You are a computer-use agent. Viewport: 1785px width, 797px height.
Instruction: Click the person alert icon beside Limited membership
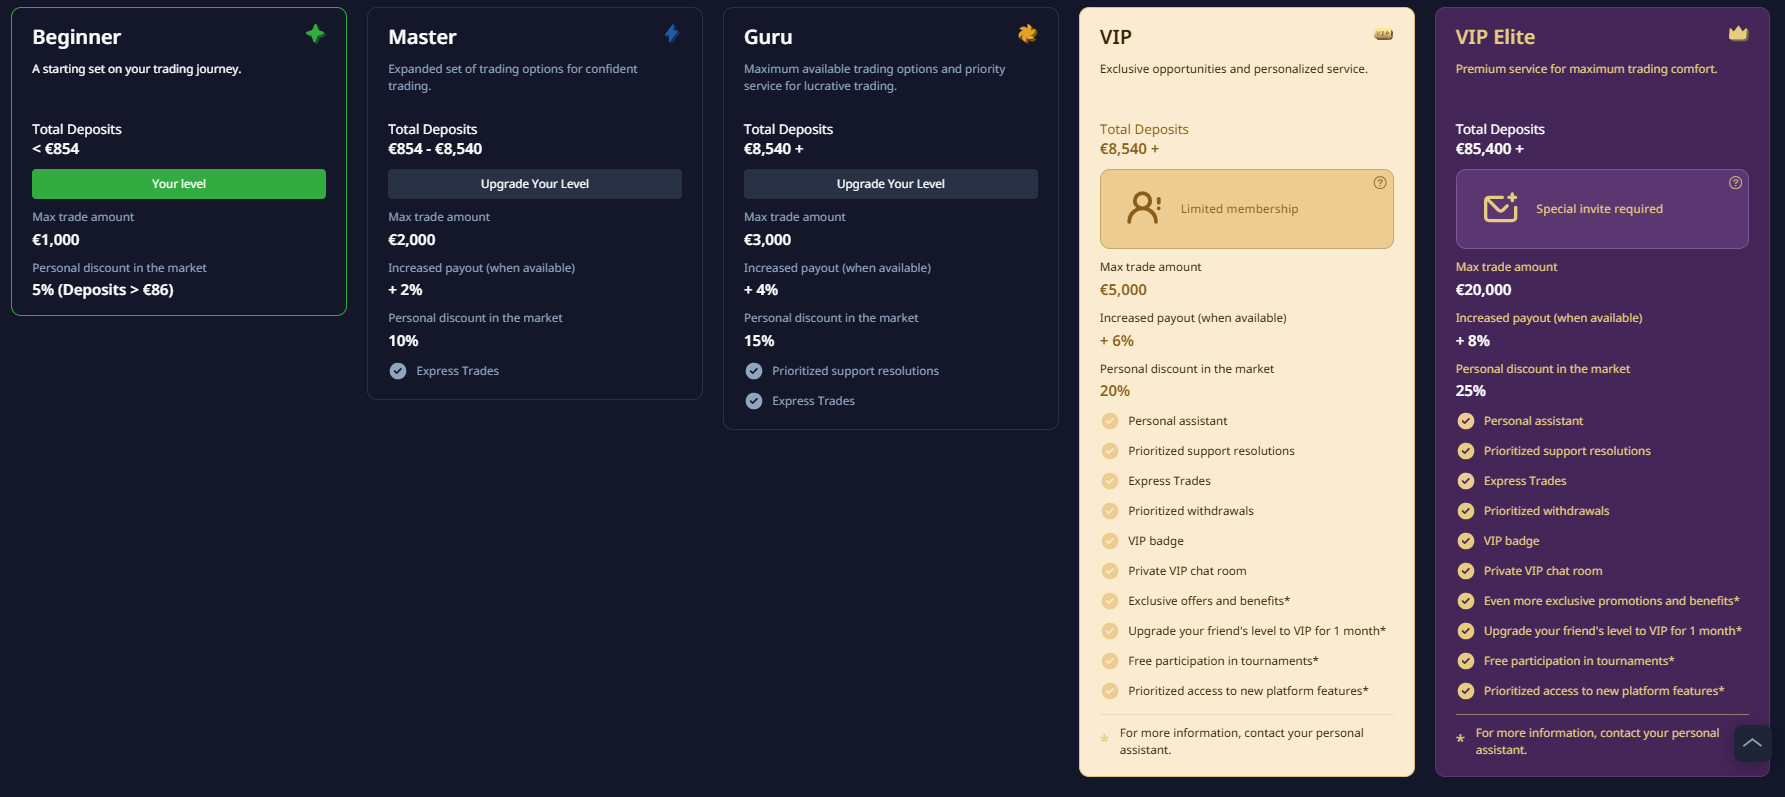[1144, 208]
